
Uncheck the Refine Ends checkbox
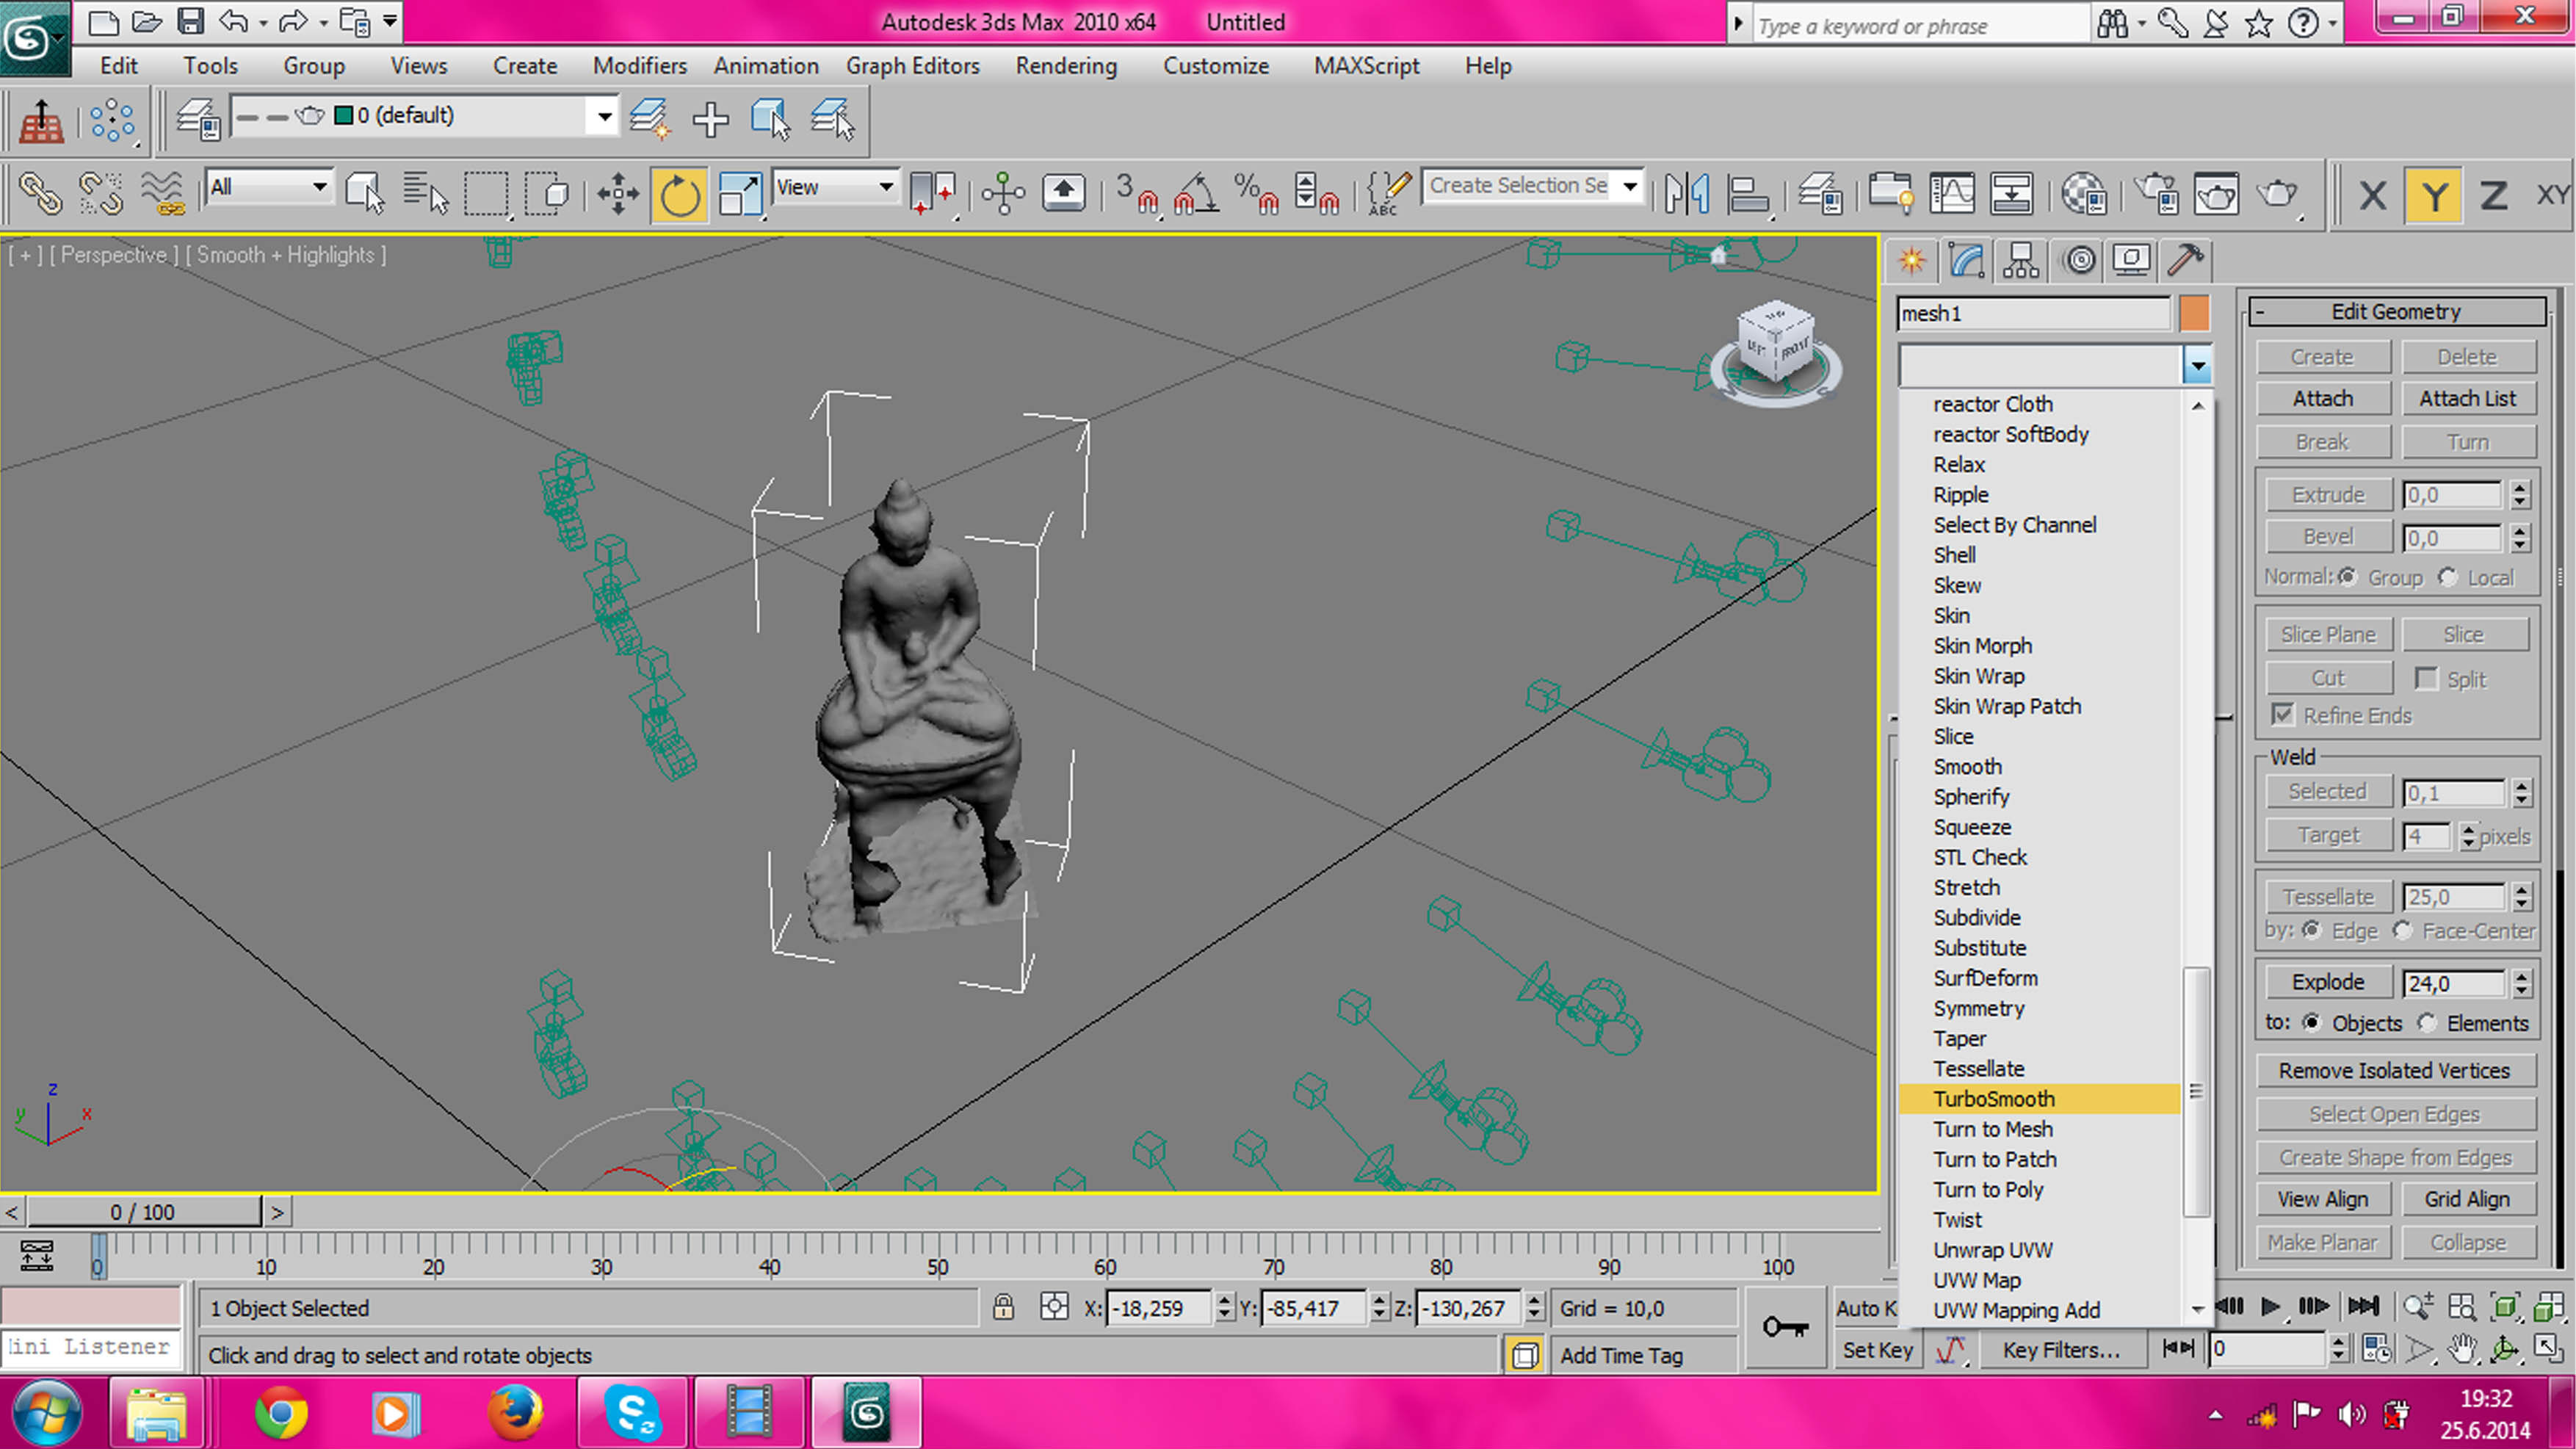(x=2282, y=714)
